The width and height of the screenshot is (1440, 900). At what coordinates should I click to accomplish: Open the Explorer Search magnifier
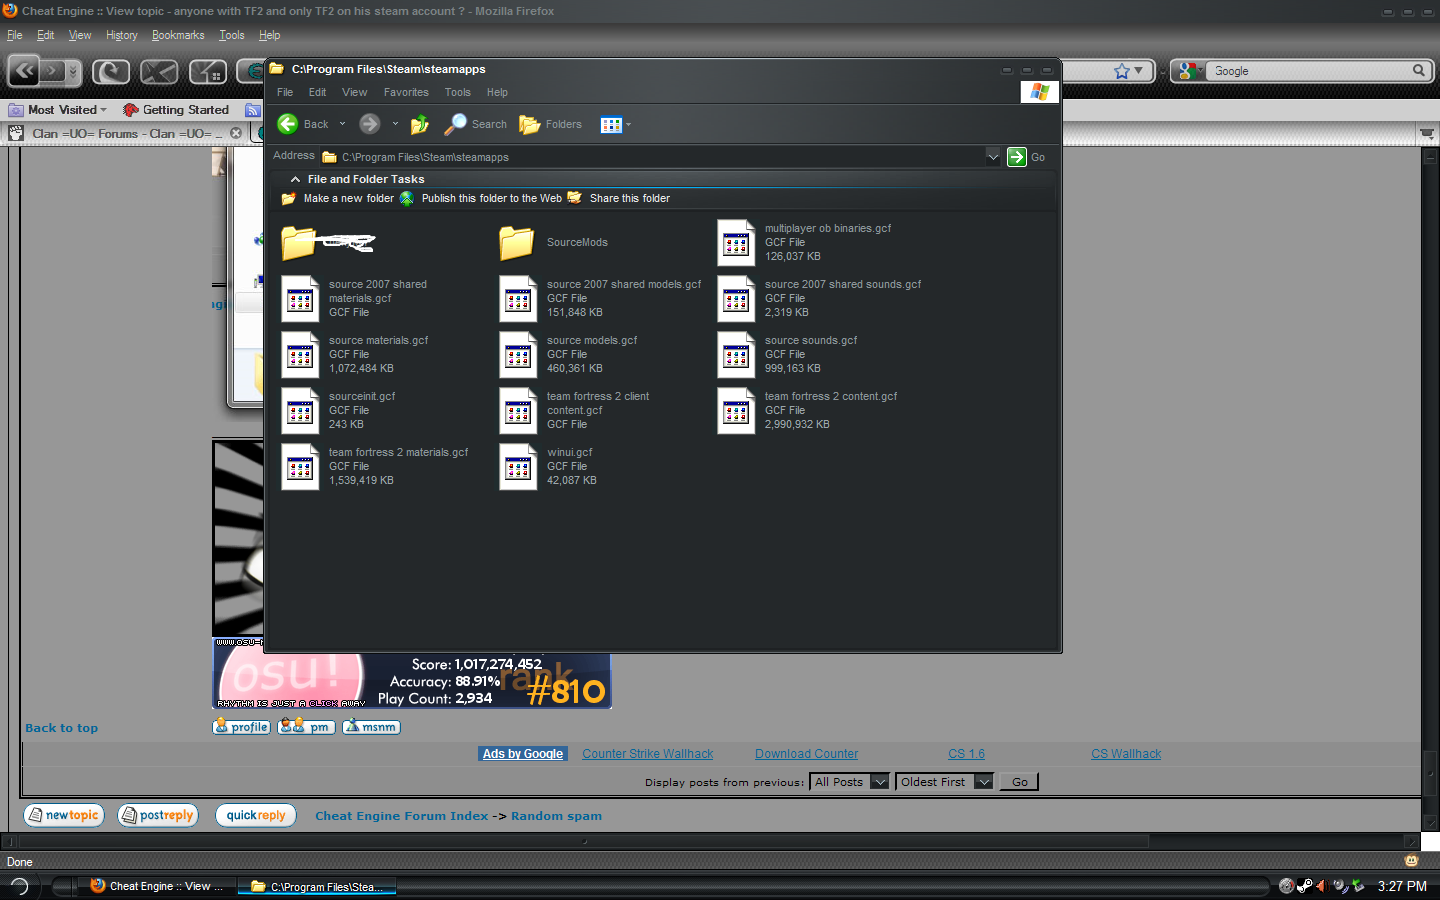tap(455, 124)
